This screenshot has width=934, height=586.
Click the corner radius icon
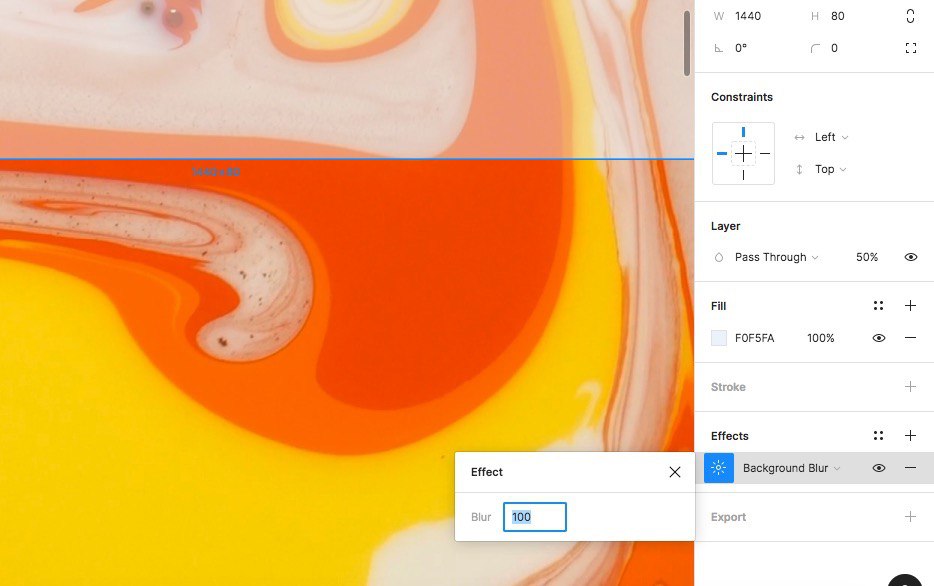(815, 48)
